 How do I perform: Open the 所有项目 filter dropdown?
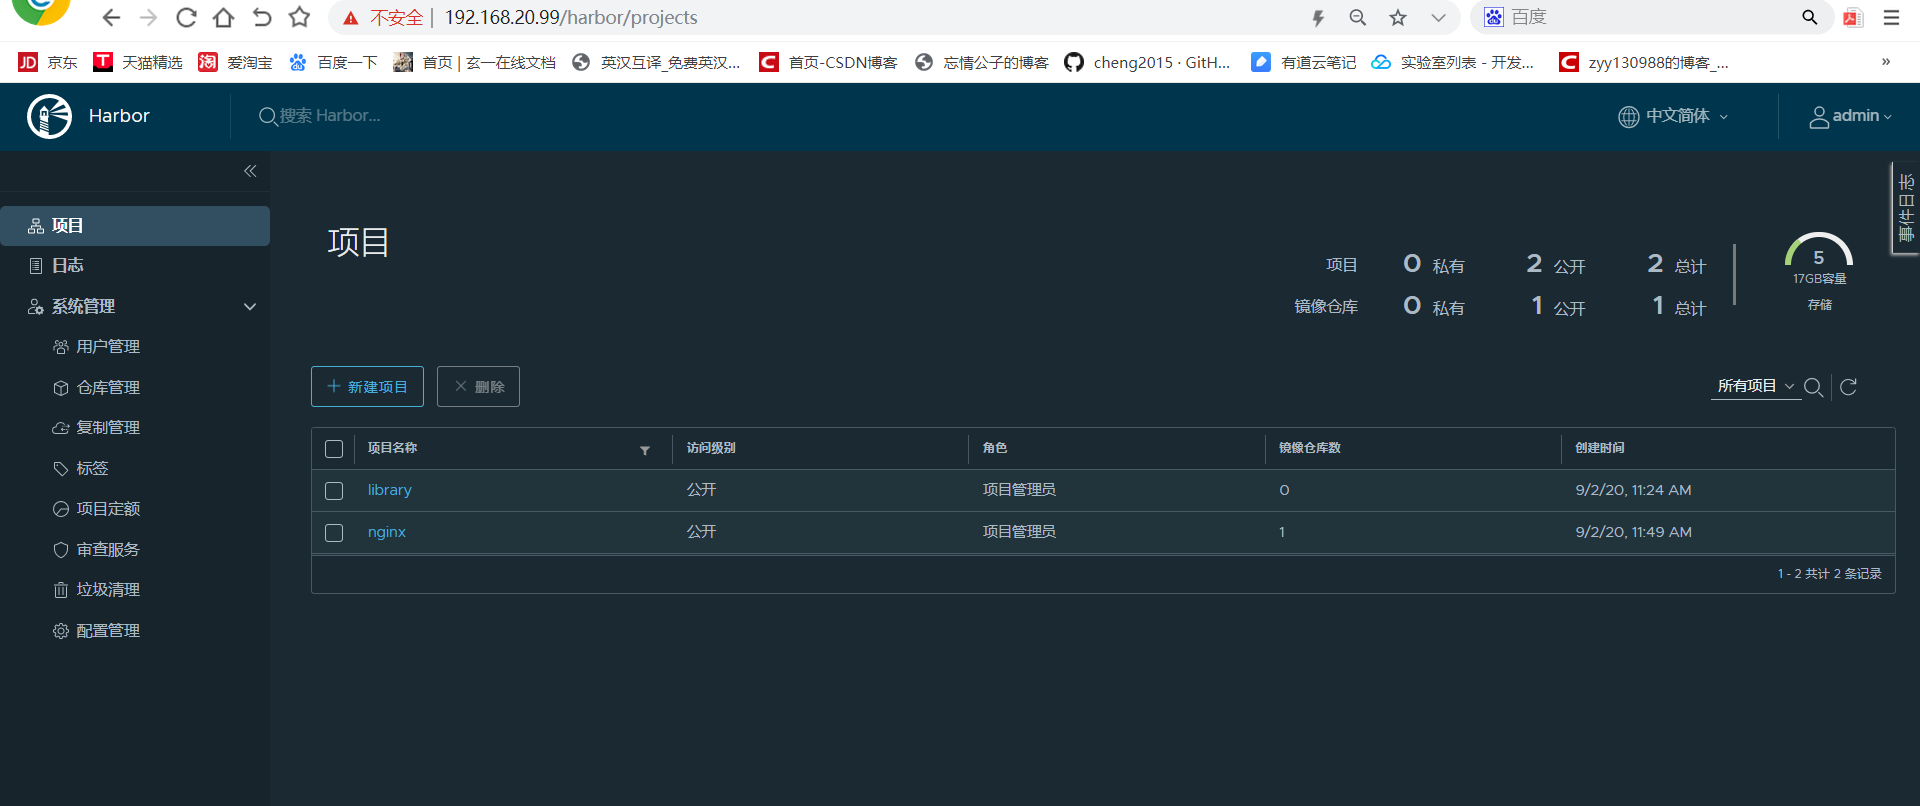1756,386
